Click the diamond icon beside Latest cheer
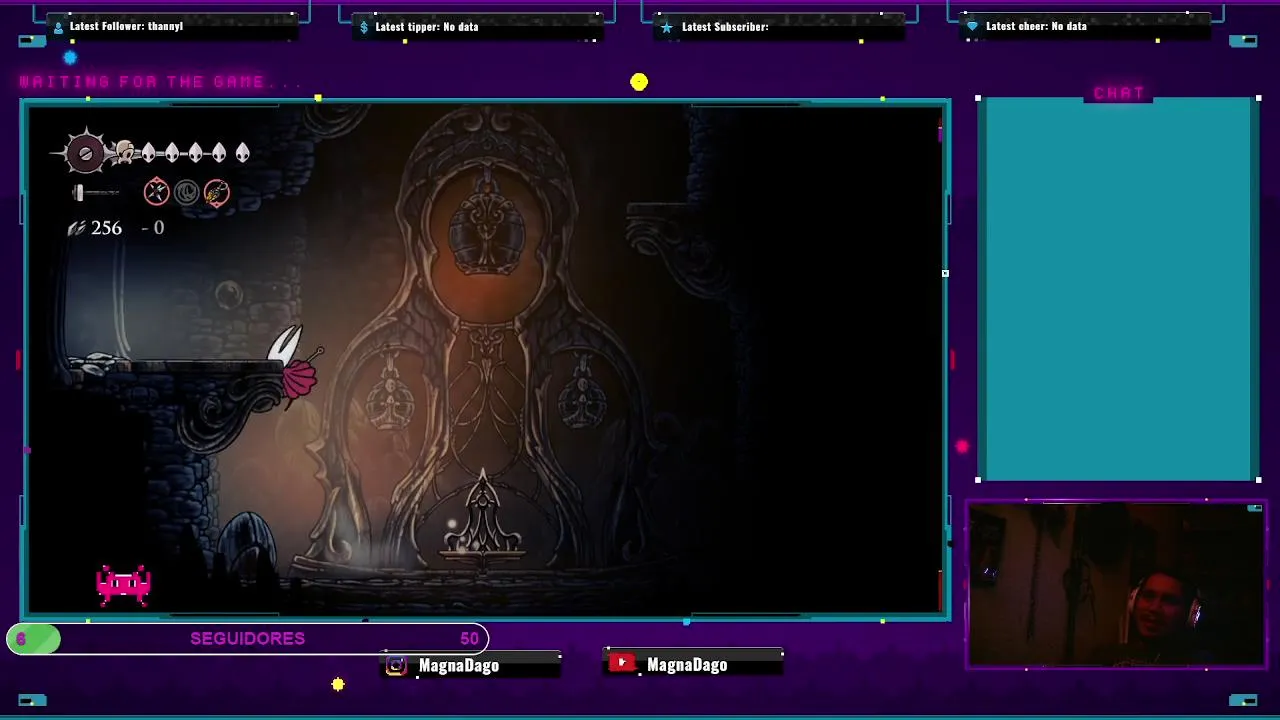1280x720 pixels. click(972, 27)
